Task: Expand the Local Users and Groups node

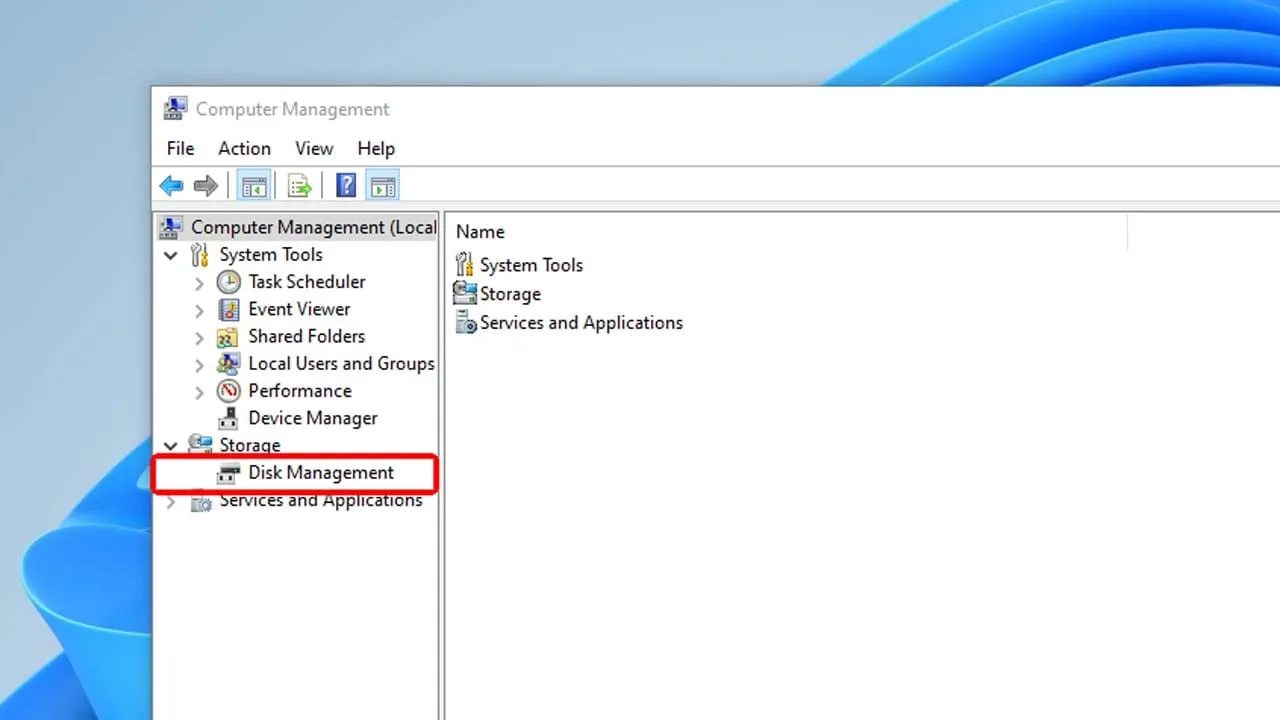Action: click(199, 364)
